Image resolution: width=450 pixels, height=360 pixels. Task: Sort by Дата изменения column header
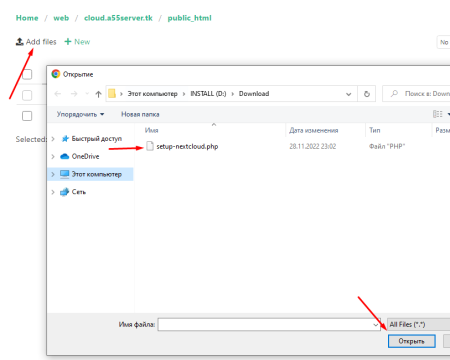click(x=313, y=130)
